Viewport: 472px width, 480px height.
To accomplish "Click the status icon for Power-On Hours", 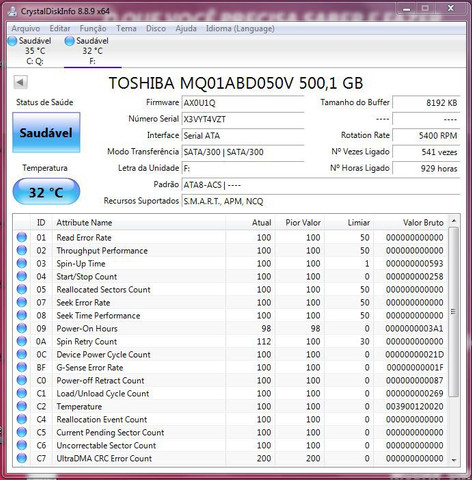I will 22,328.
